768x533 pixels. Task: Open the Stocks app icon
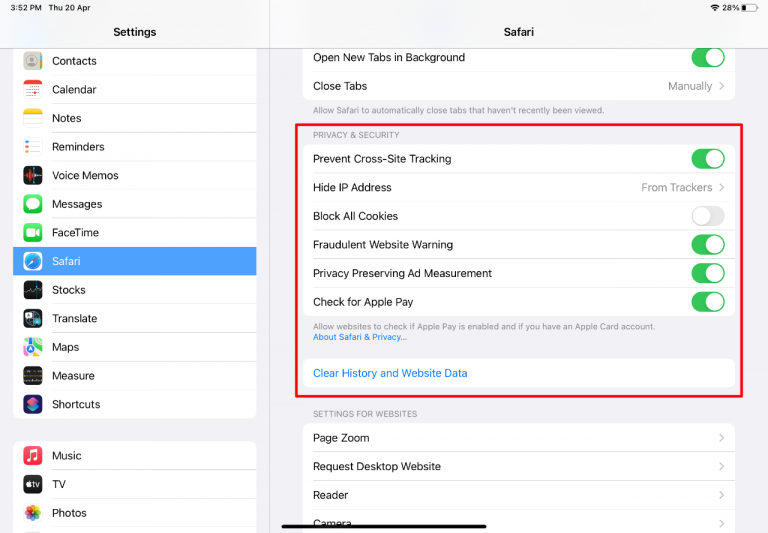point(33,290)
